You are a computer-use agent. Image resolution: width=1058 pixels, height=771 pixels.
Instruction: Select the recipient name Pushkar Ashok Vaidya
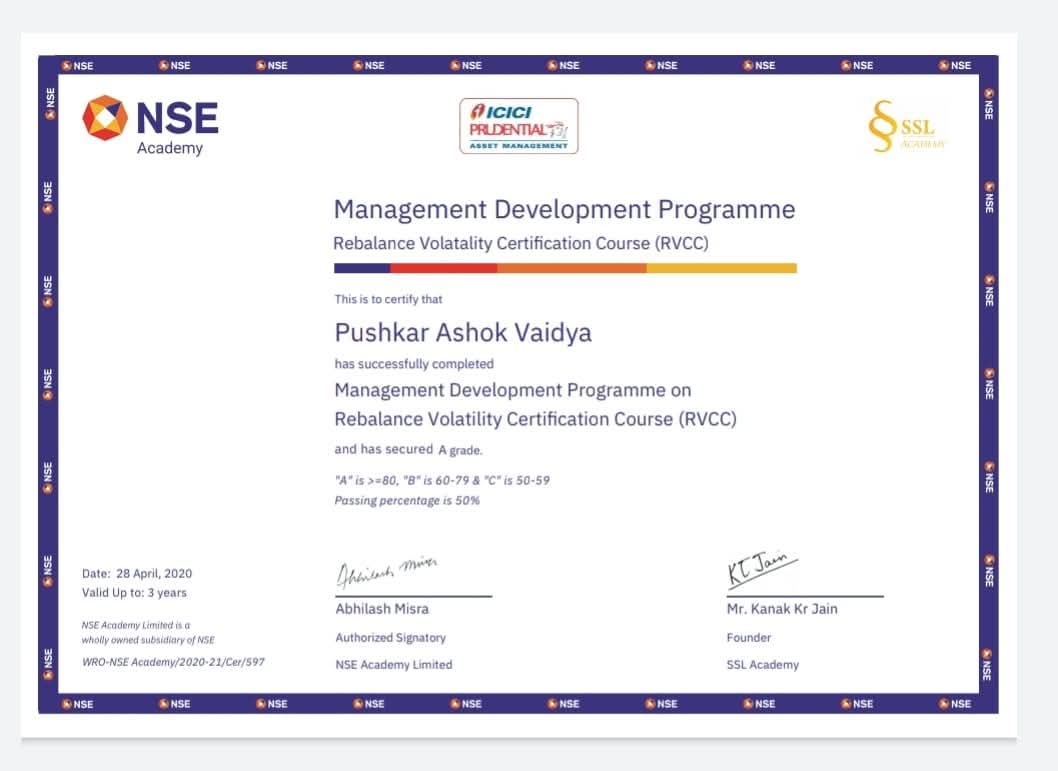[463, 332]
